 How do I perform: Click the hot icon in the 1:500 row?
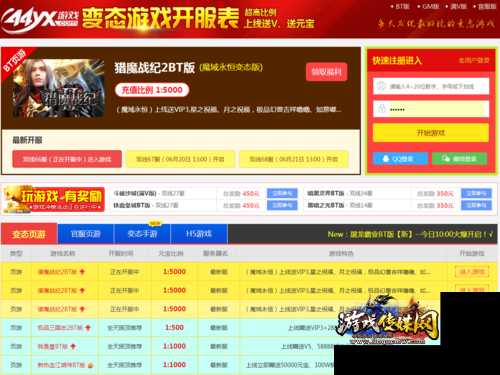(88, 328)
